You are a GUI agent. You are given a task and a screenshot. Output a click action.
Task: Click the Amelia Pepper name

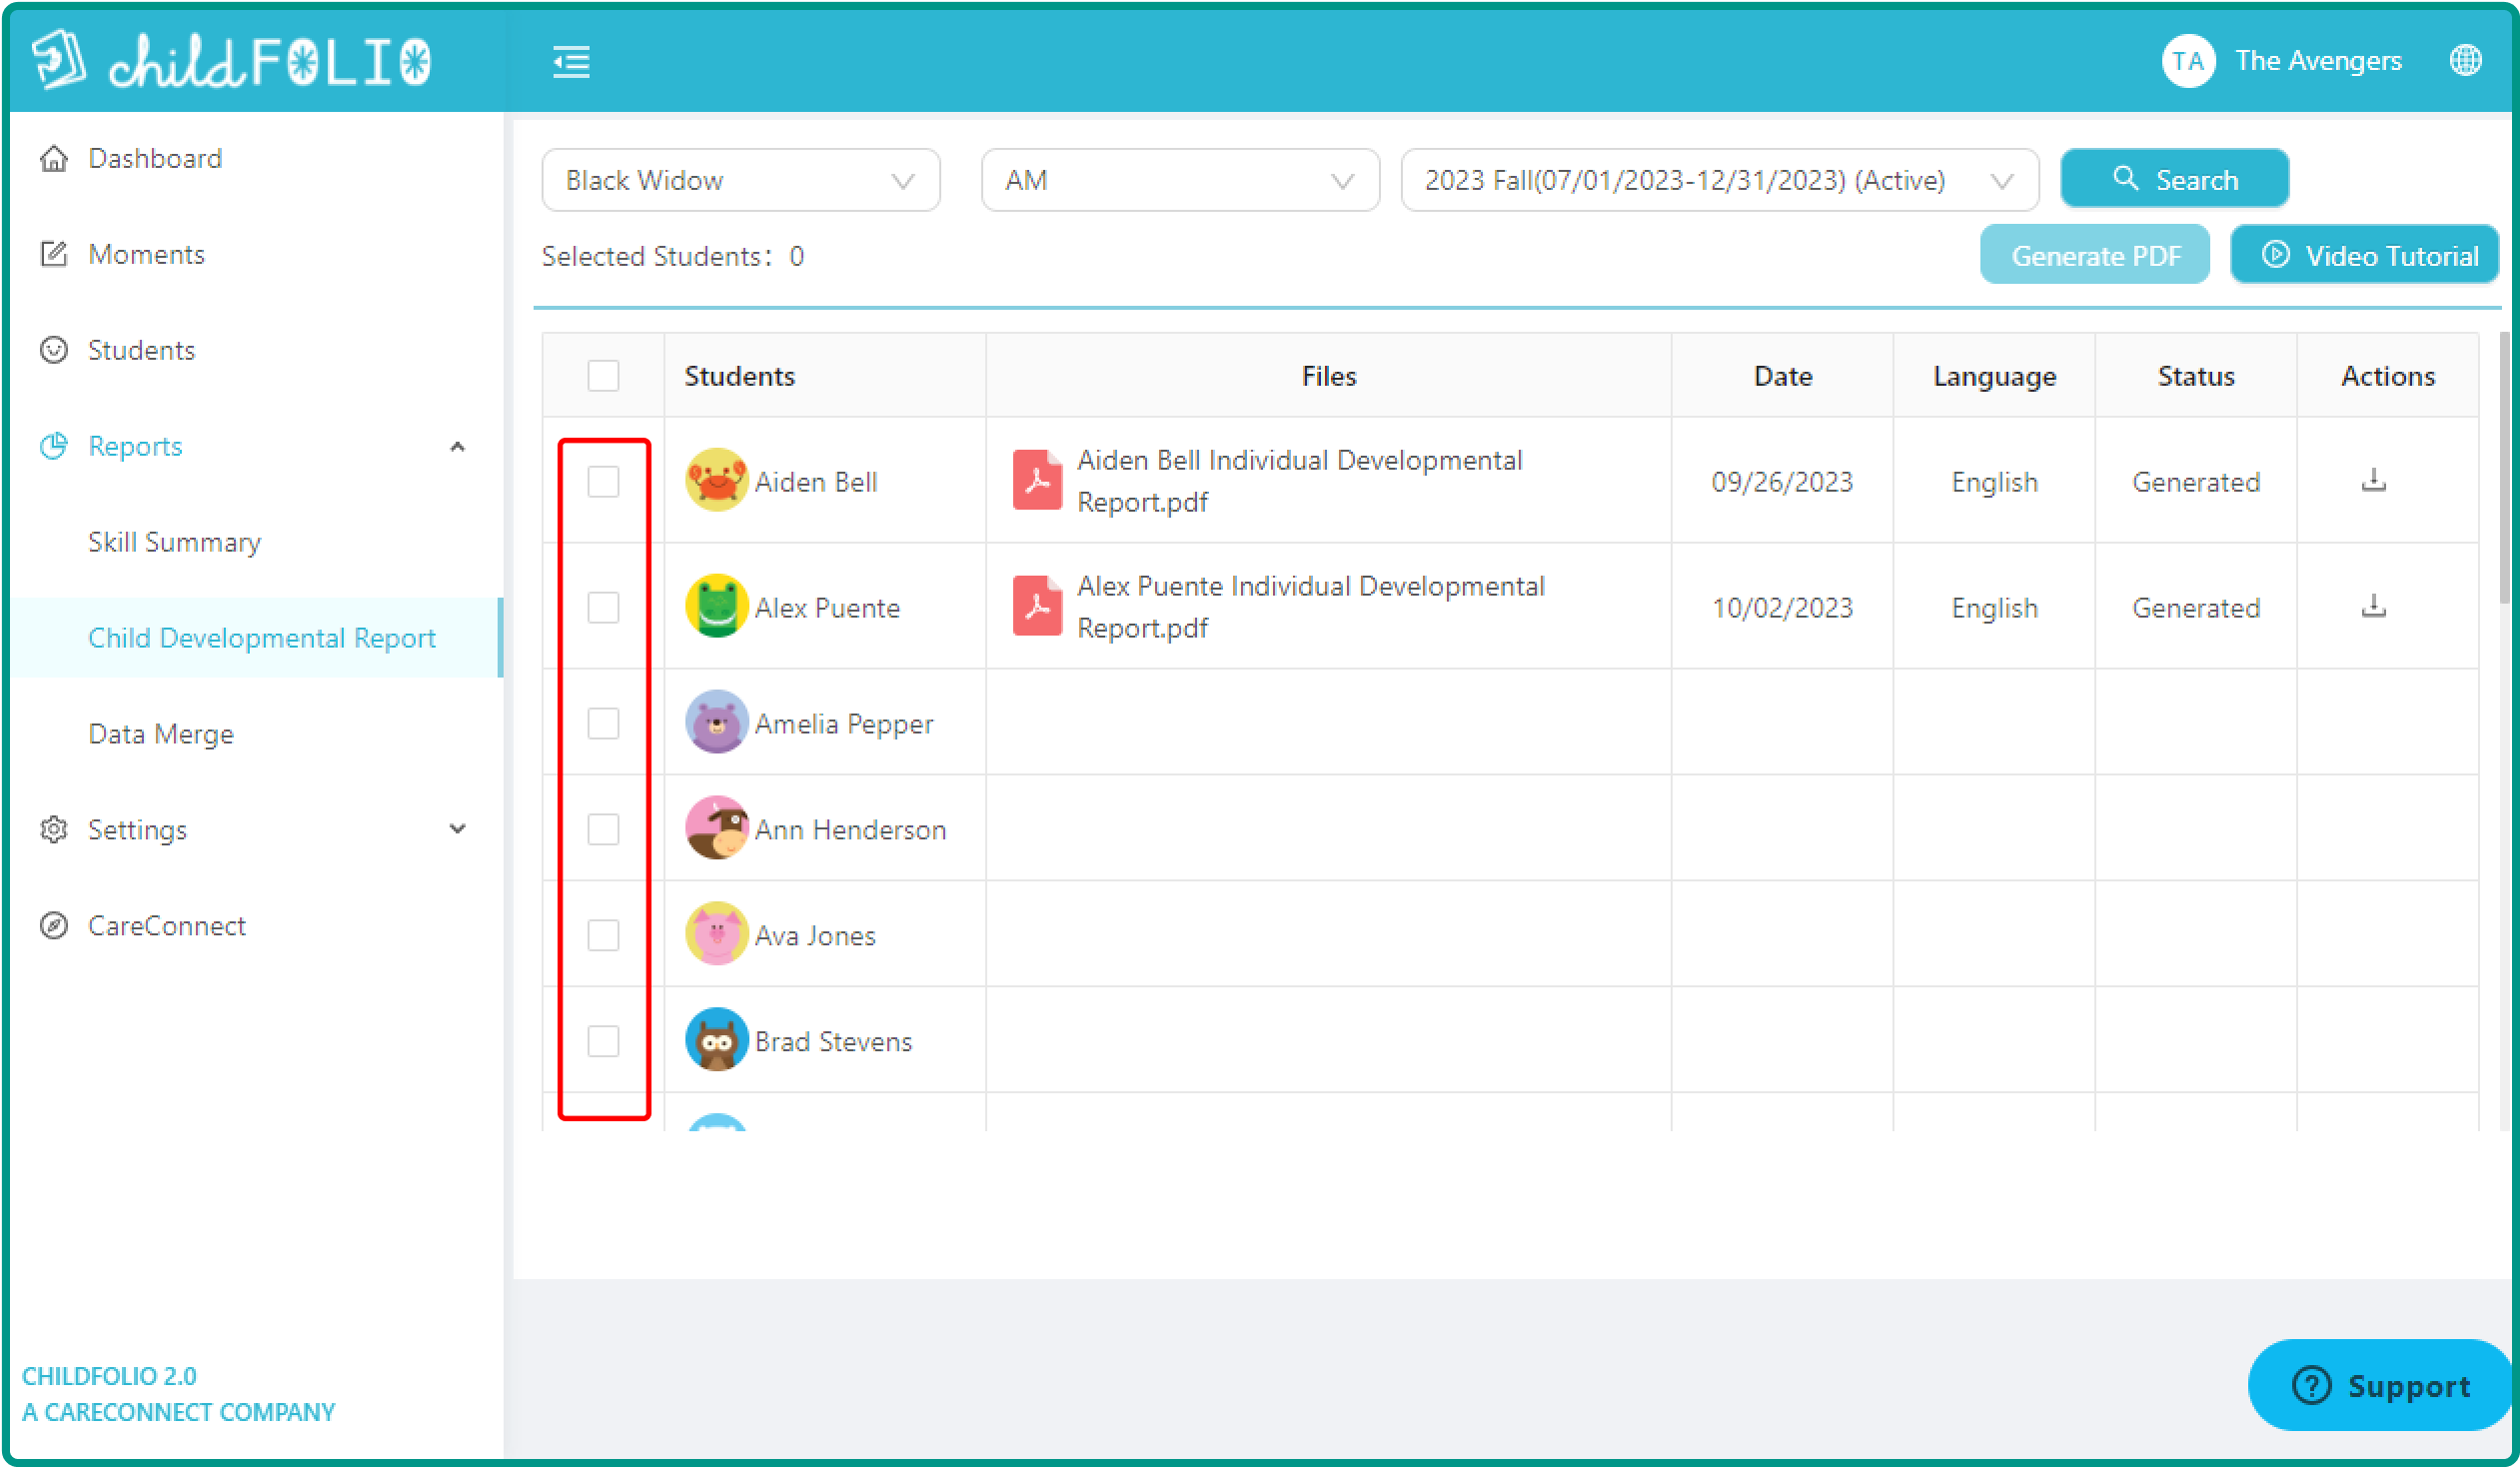click(844, 724)
